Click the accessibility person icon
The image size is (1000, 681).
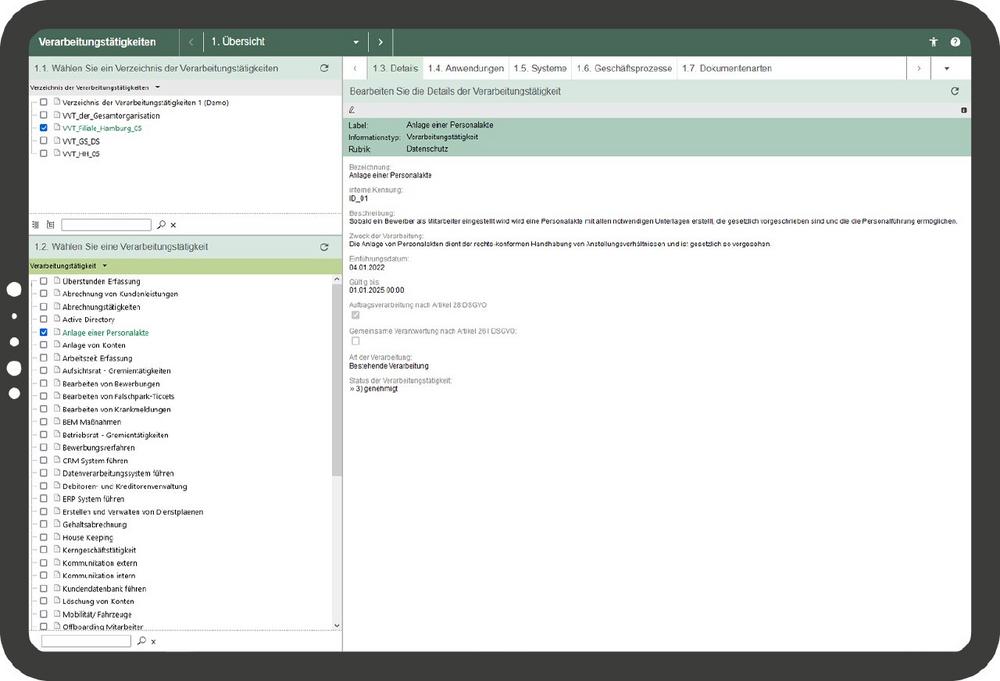point(933,43)
